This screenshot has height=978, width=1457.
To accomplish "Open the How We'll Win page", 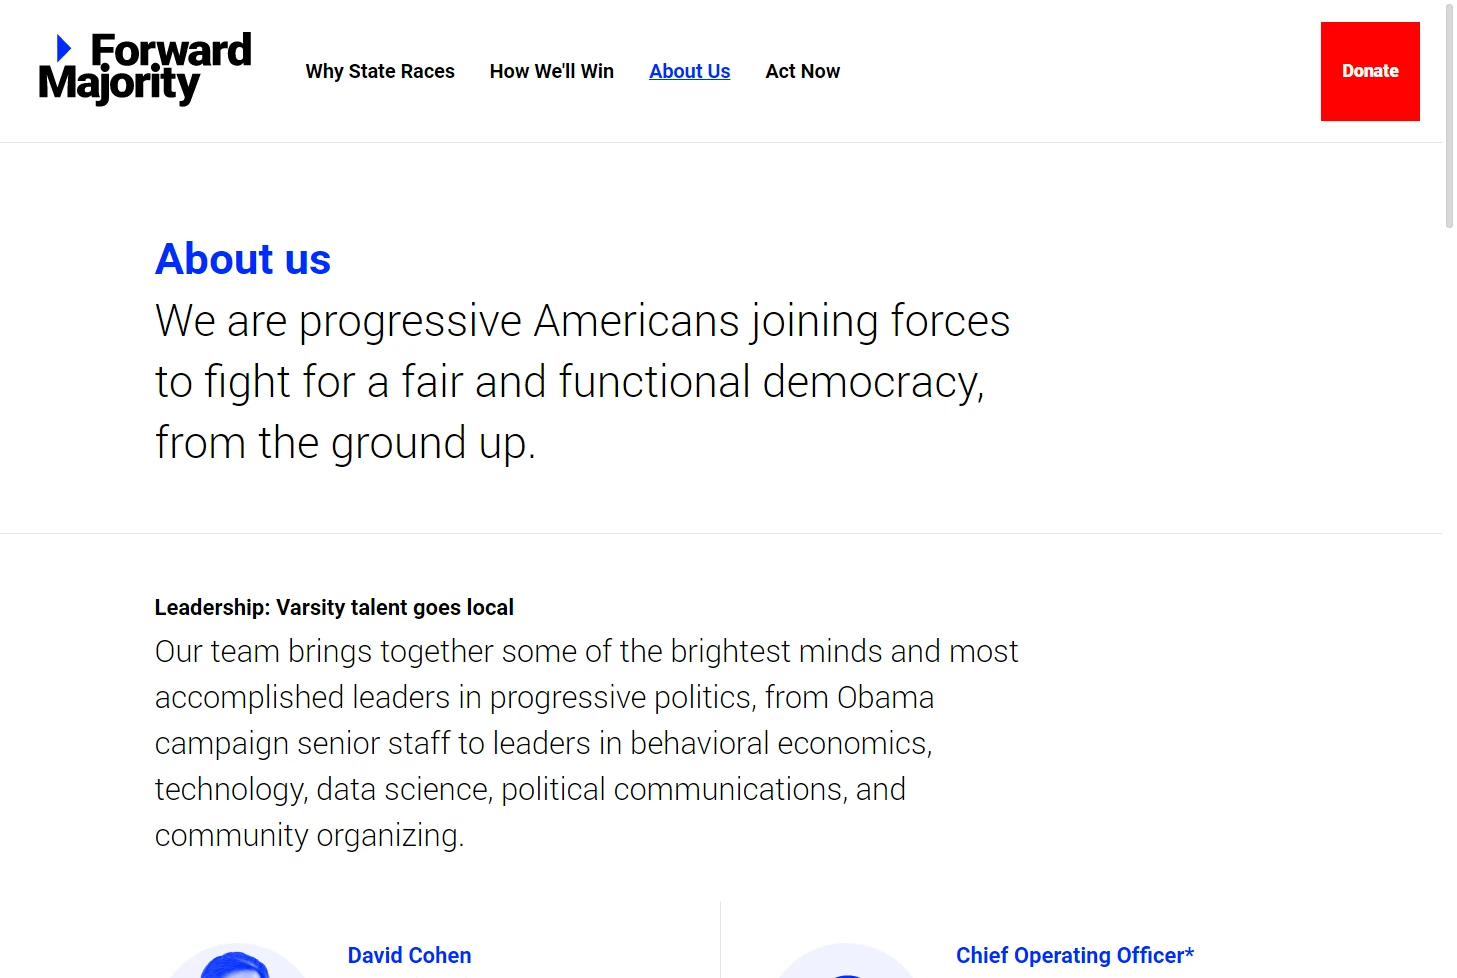I will pyautogui.click(x=552, y=71).
